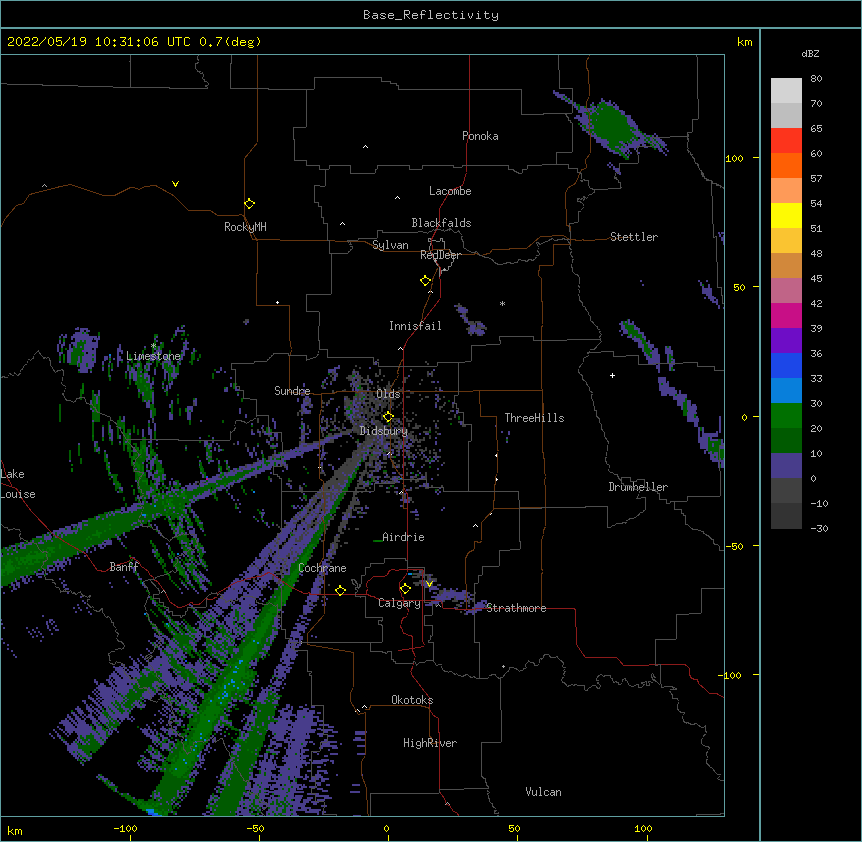Click the Lacombe city label

(450, 191)
